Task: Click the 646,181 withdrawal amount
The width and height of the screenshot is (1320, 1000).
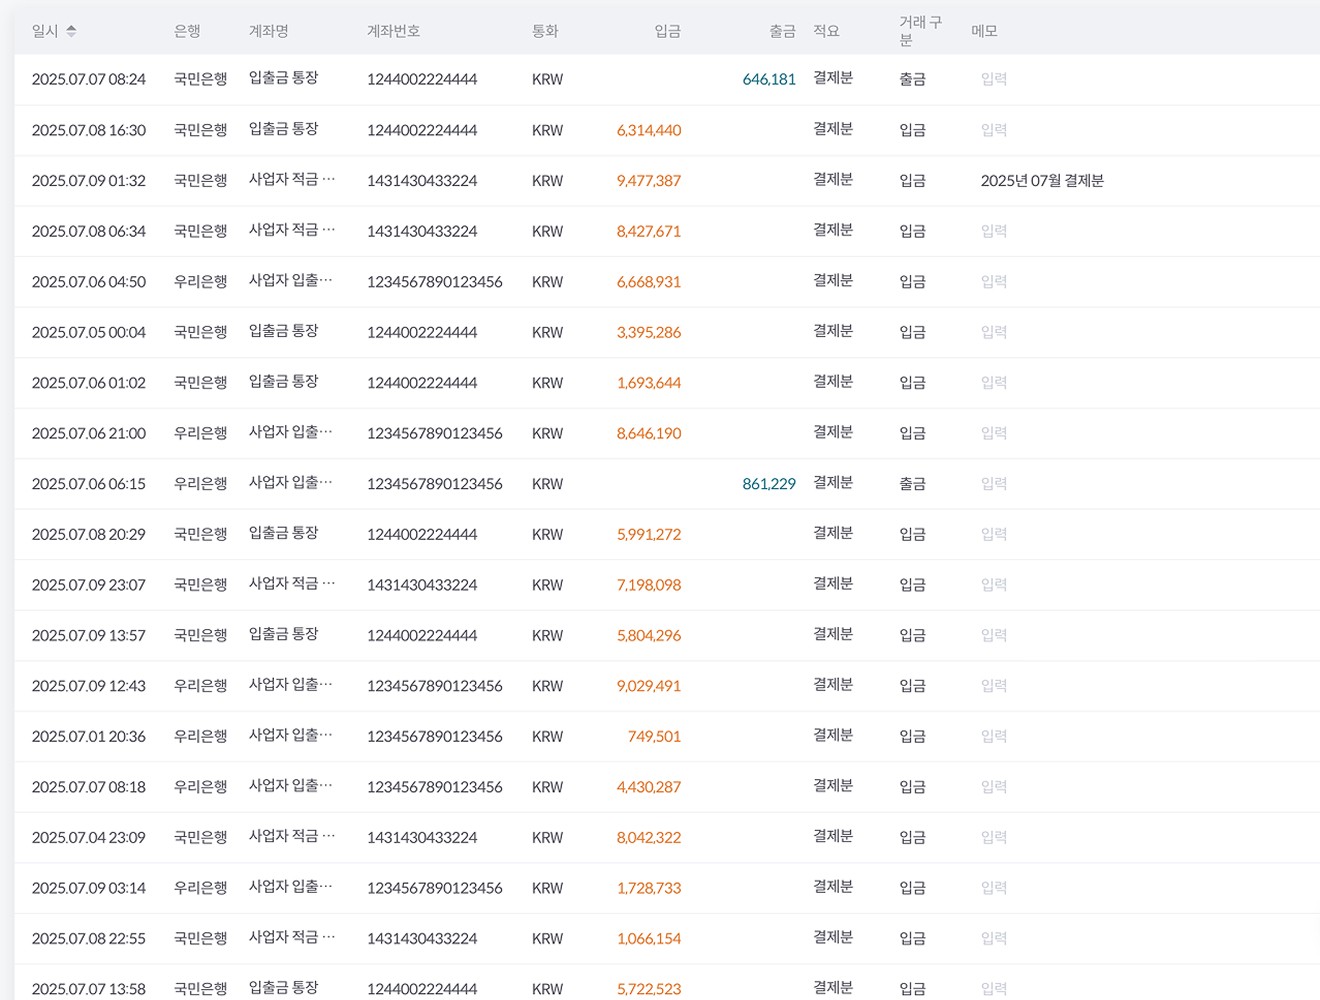Action: tap(768, 78)
